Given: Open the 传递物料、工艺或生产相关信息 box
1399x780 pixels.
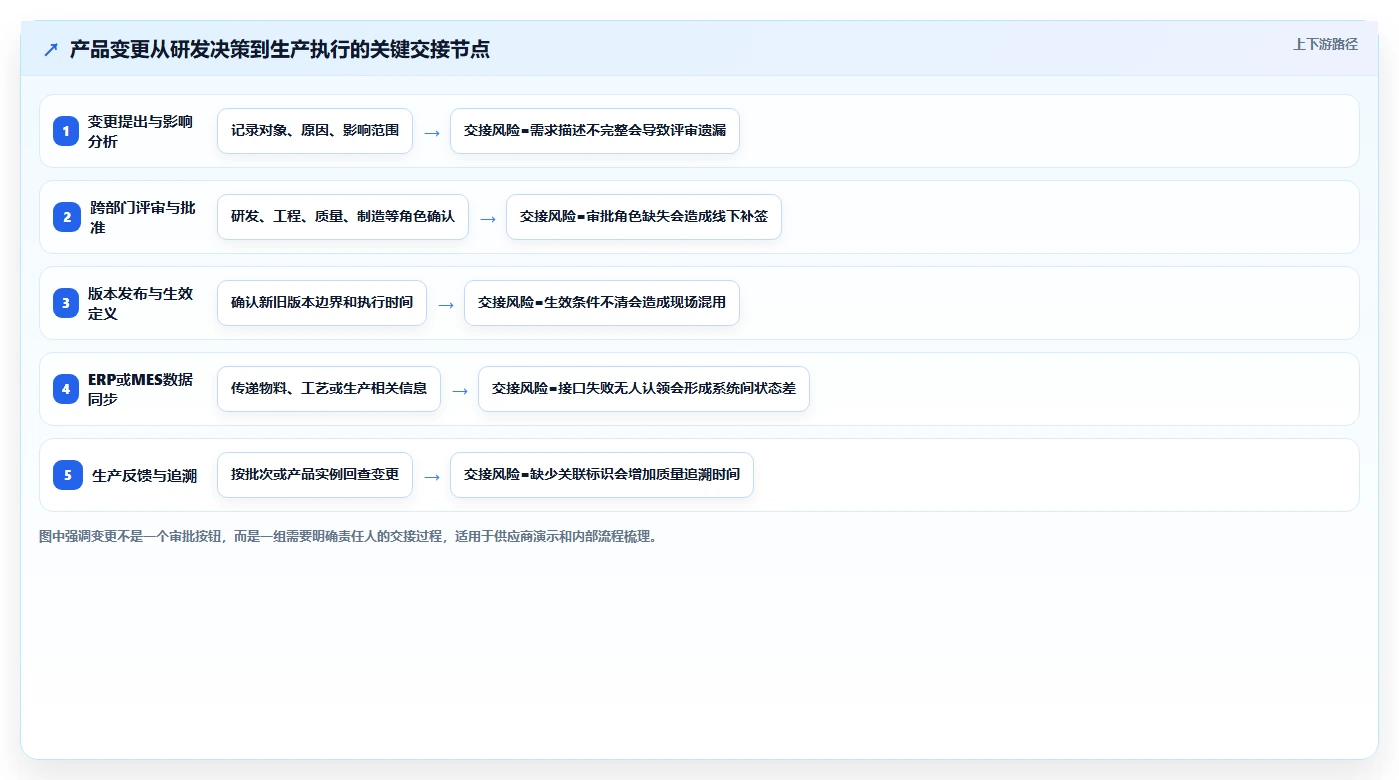Looking at the screenshot, I should 329,389.
